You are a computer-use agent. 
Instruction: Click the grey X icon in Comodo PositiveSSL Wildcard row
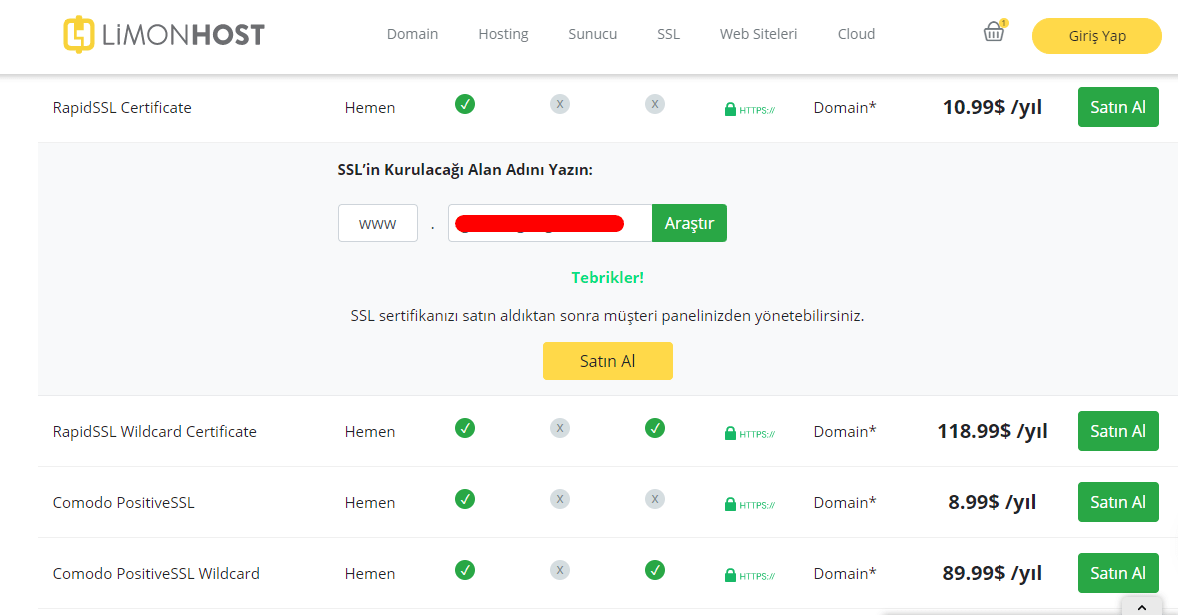(560, 571)
